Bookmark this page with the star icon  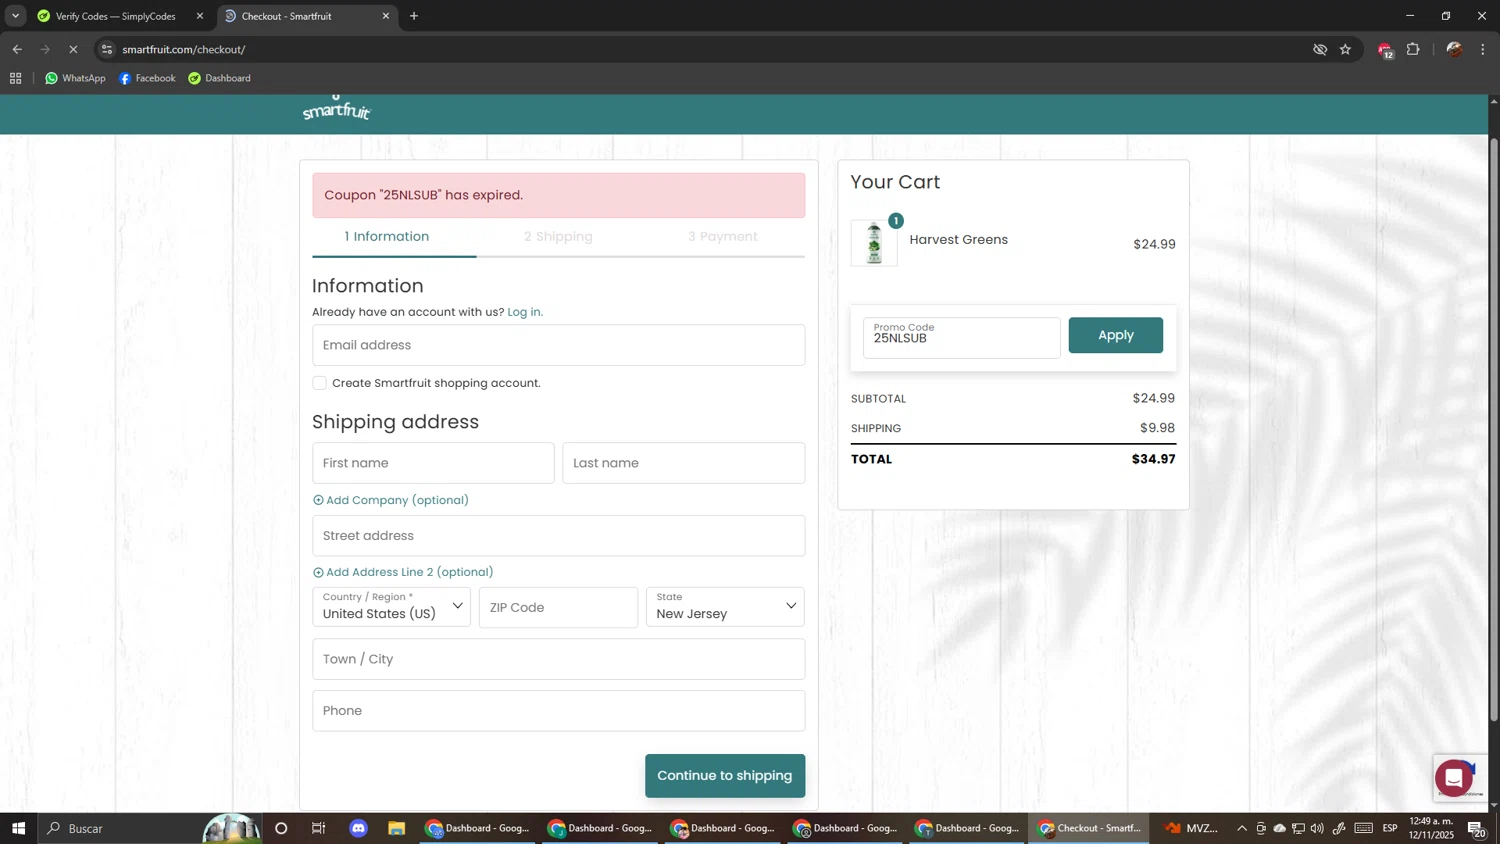[x=1345, y=49]
